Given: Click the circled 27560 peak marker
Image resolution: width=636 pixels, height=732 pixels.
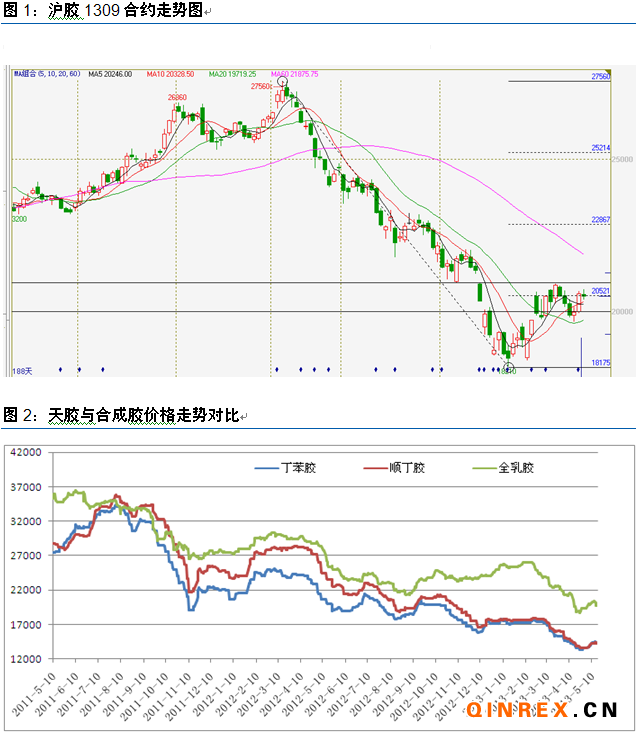Looking at the screenshot, I should pyautogui.click(x=282, y=86).
